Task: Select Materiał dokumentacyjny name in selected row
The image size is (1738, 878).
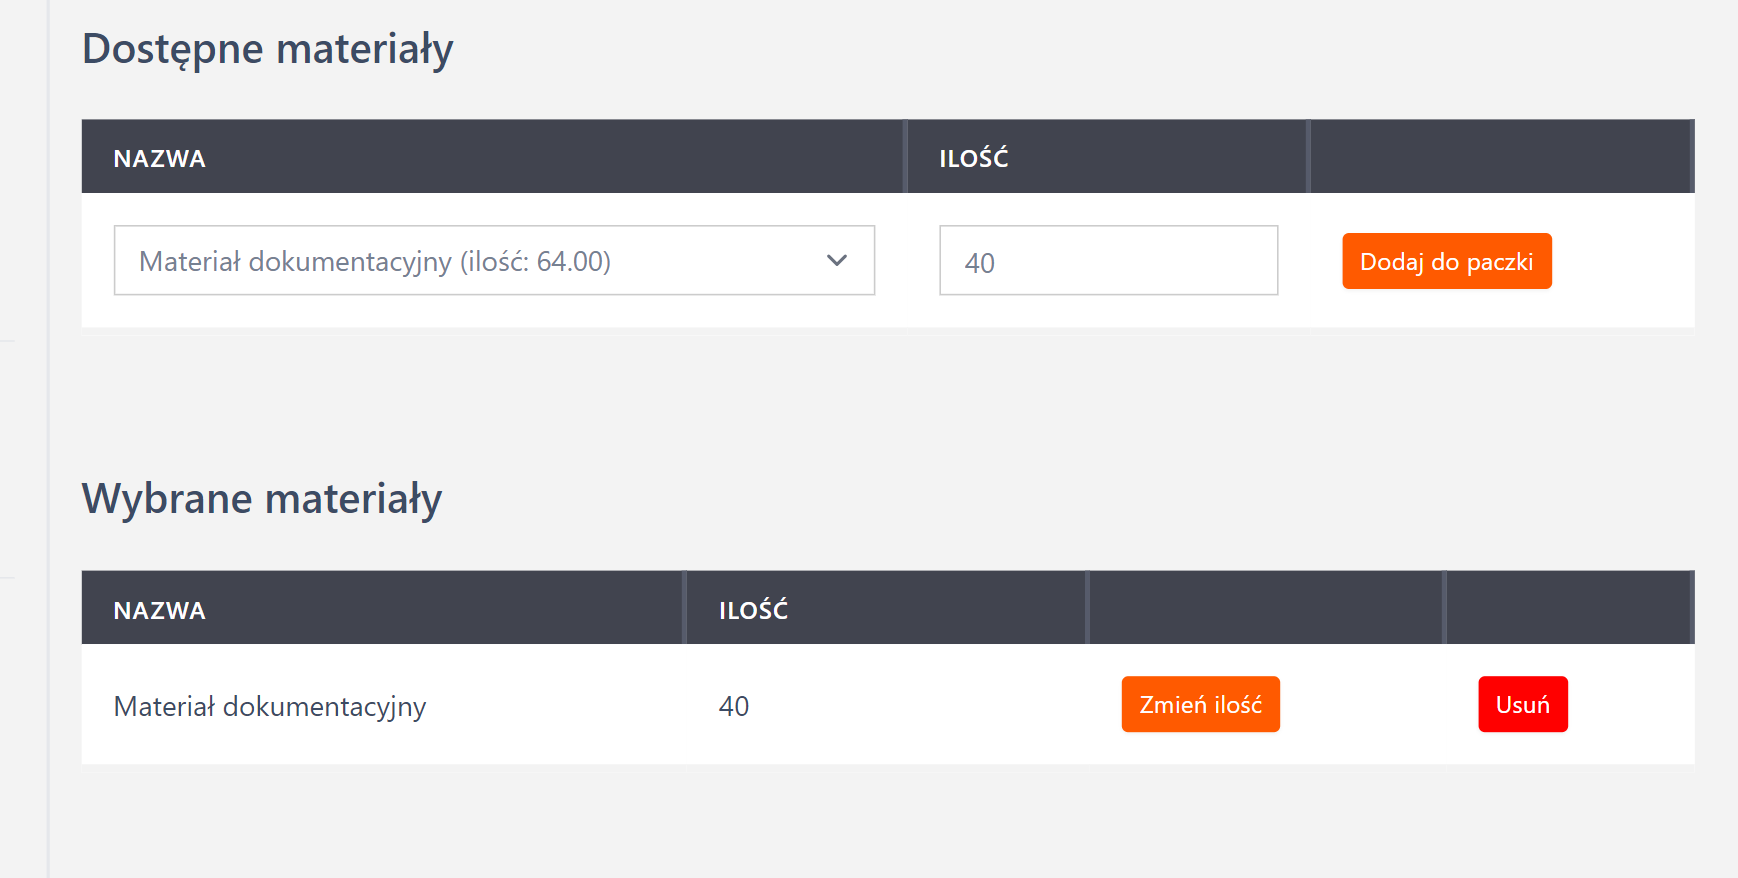Action: click(270, 707)
